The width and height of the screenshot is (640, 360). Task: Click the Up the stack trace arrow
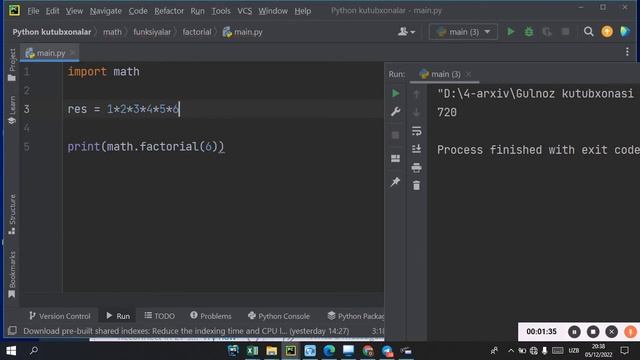click(x=416, y=94)
